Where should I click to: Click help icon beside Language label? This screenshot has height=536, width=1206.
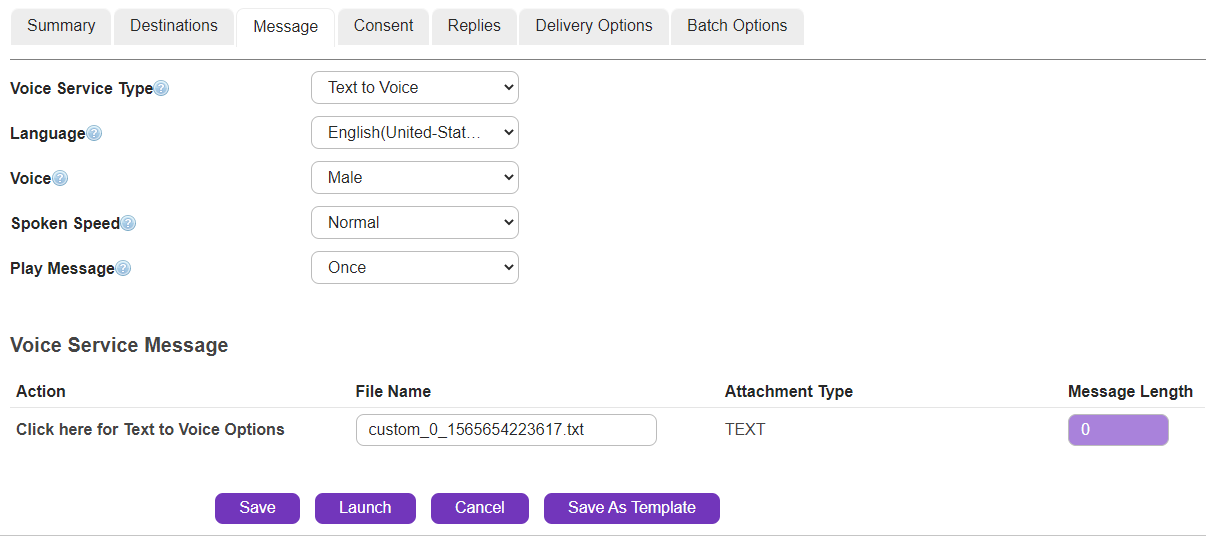[94, 133]
